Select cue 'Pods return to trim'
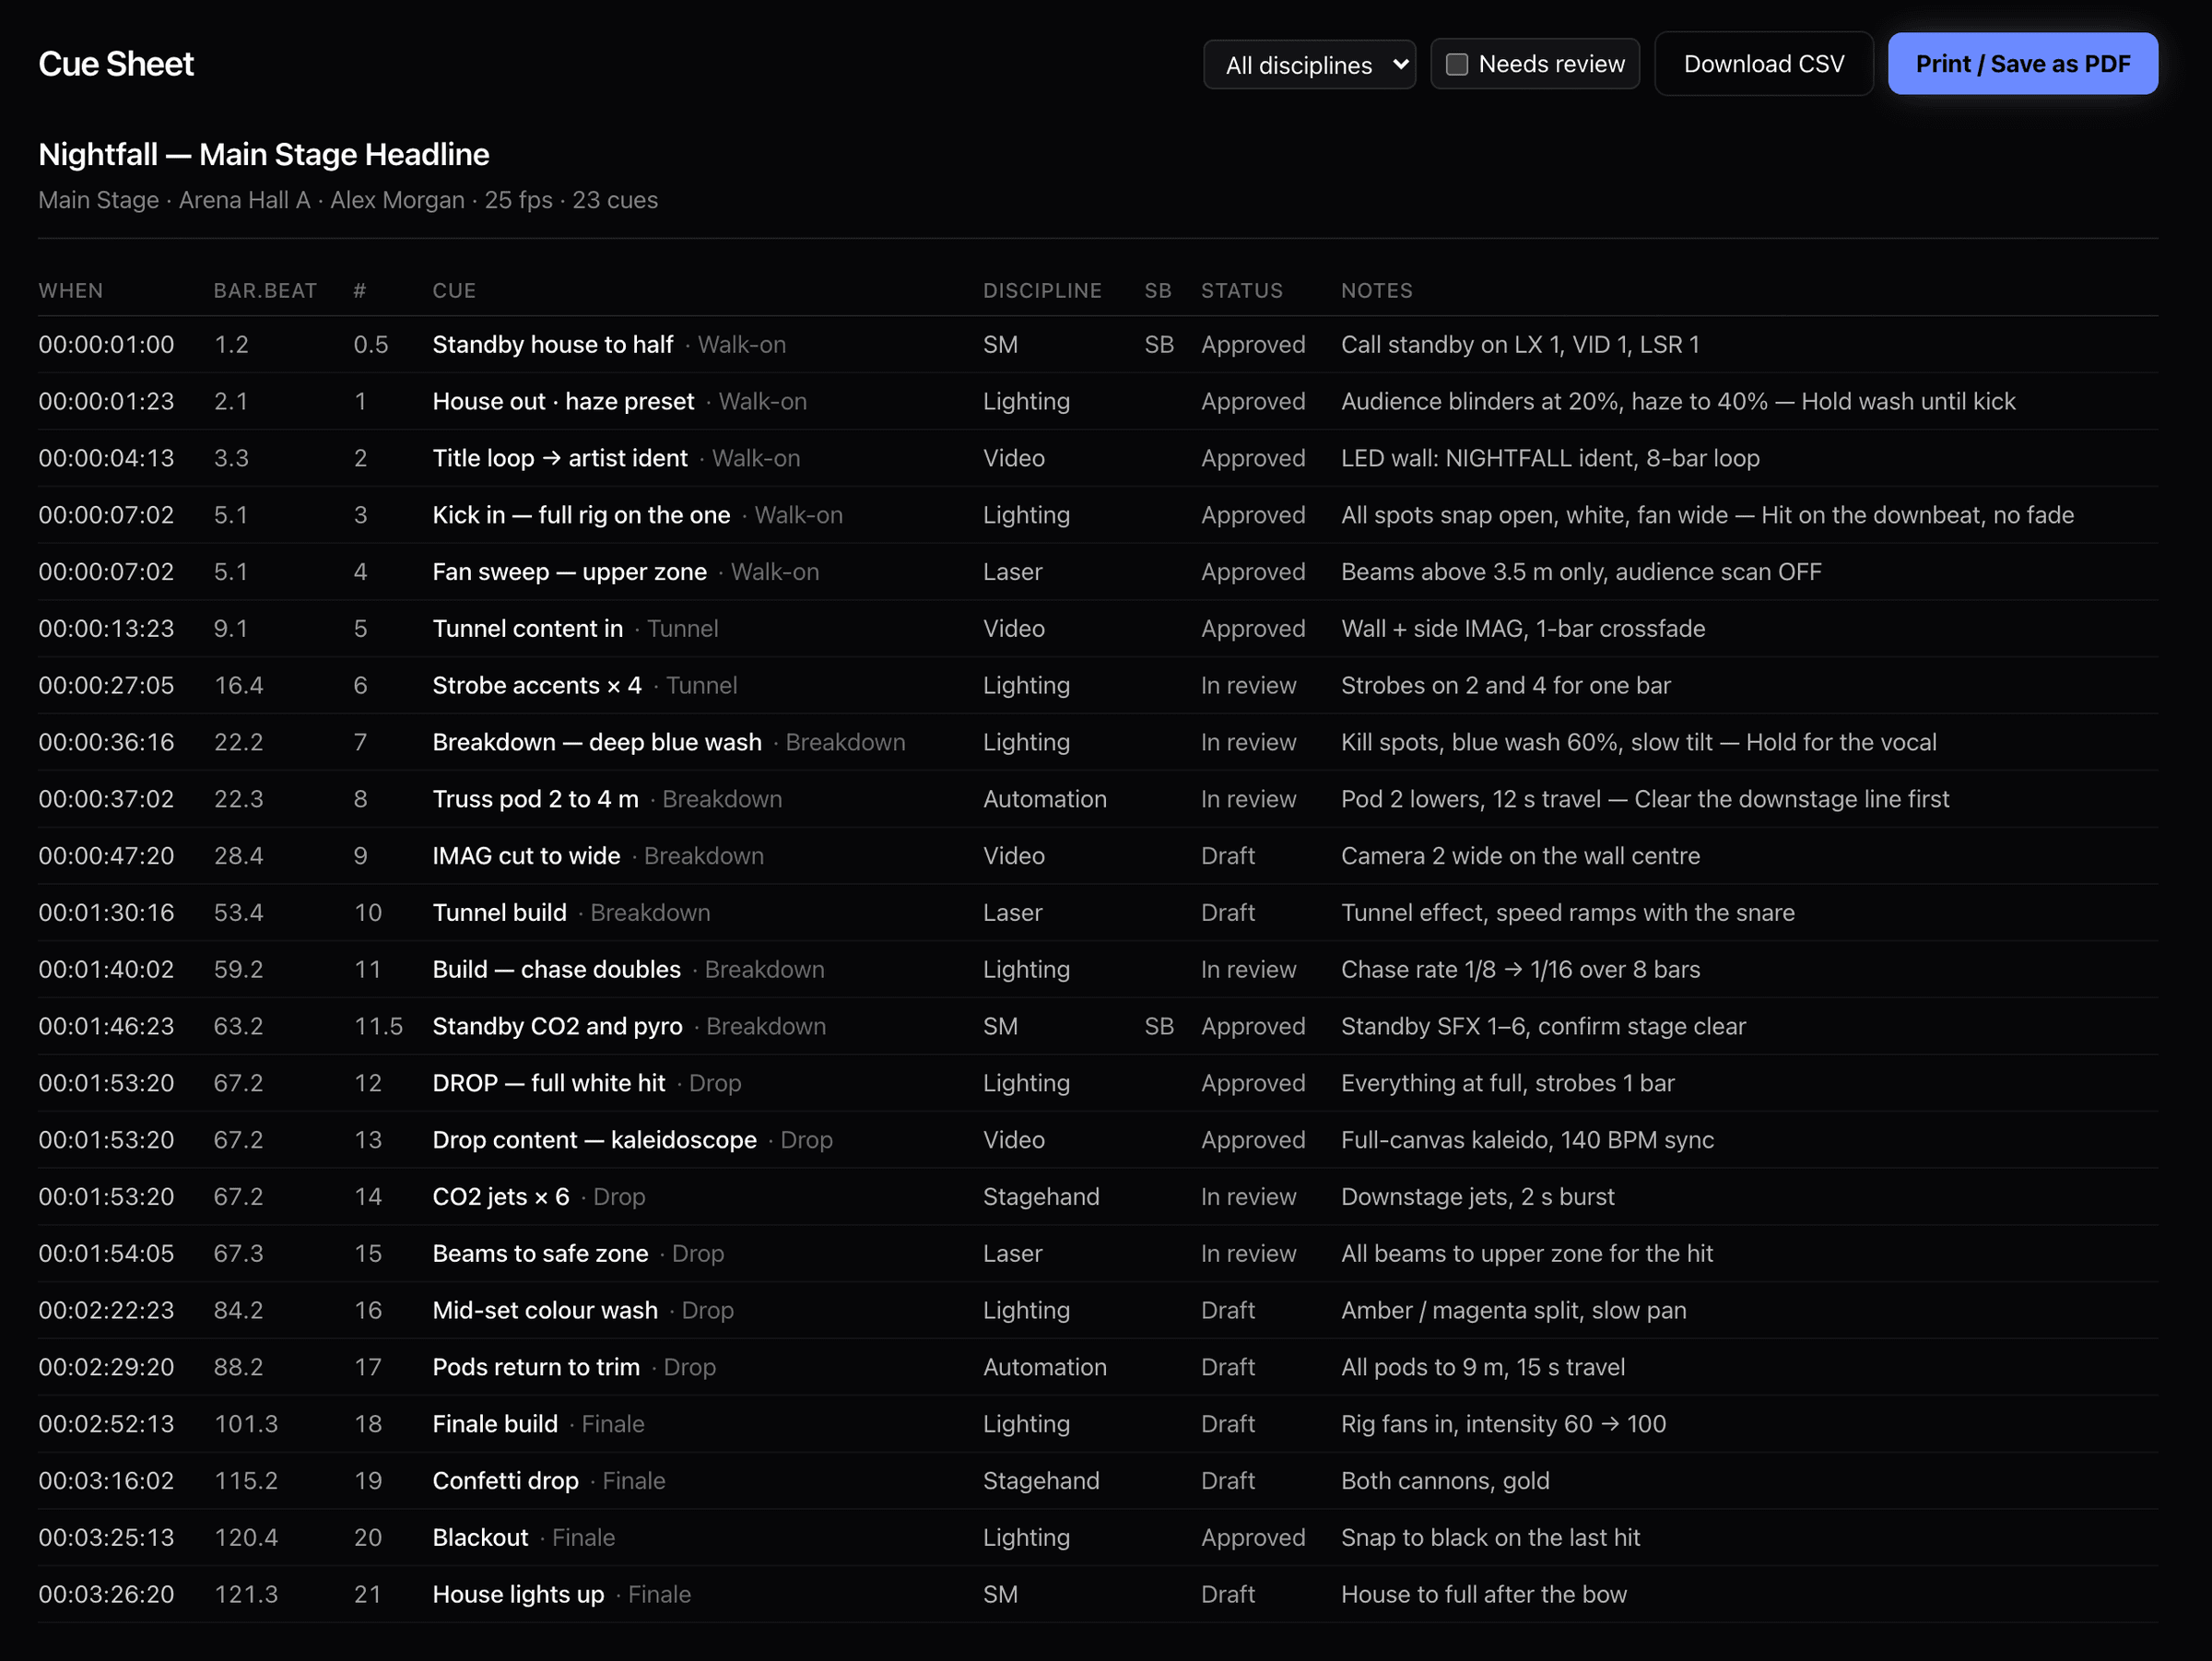 (x=536, y=1367)
